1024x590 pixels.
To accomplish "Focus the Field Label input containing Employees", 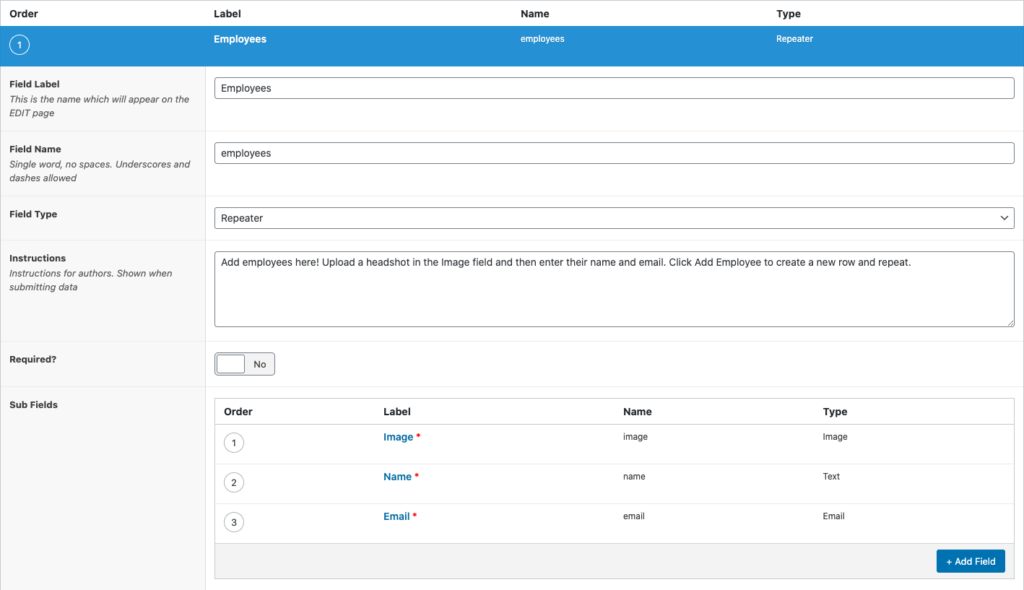I will pyautogui.click(x=614, y=88).
